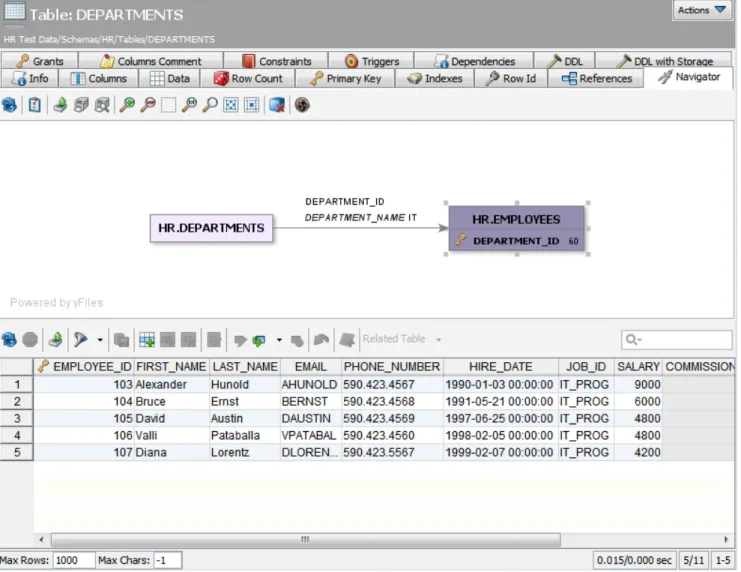
Task: Click the undo arrow icon in the grid toolbar
Action: pyautogui.click(x=321, y=340)
